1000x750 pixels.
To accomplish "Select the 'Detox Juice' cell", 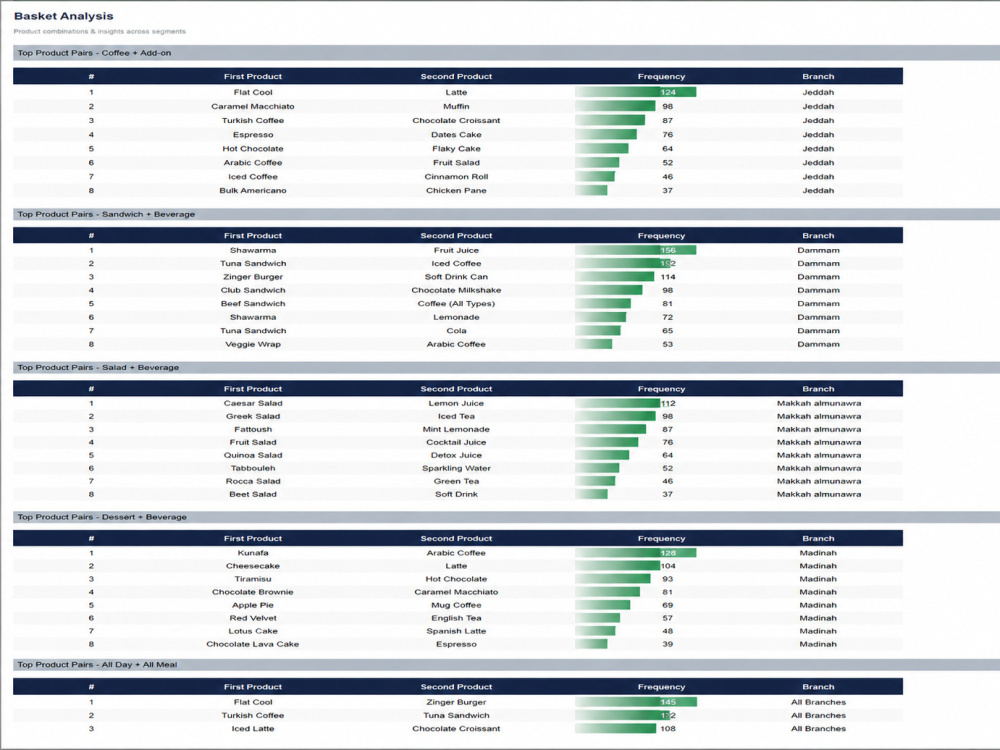I will tap(456, 455).
